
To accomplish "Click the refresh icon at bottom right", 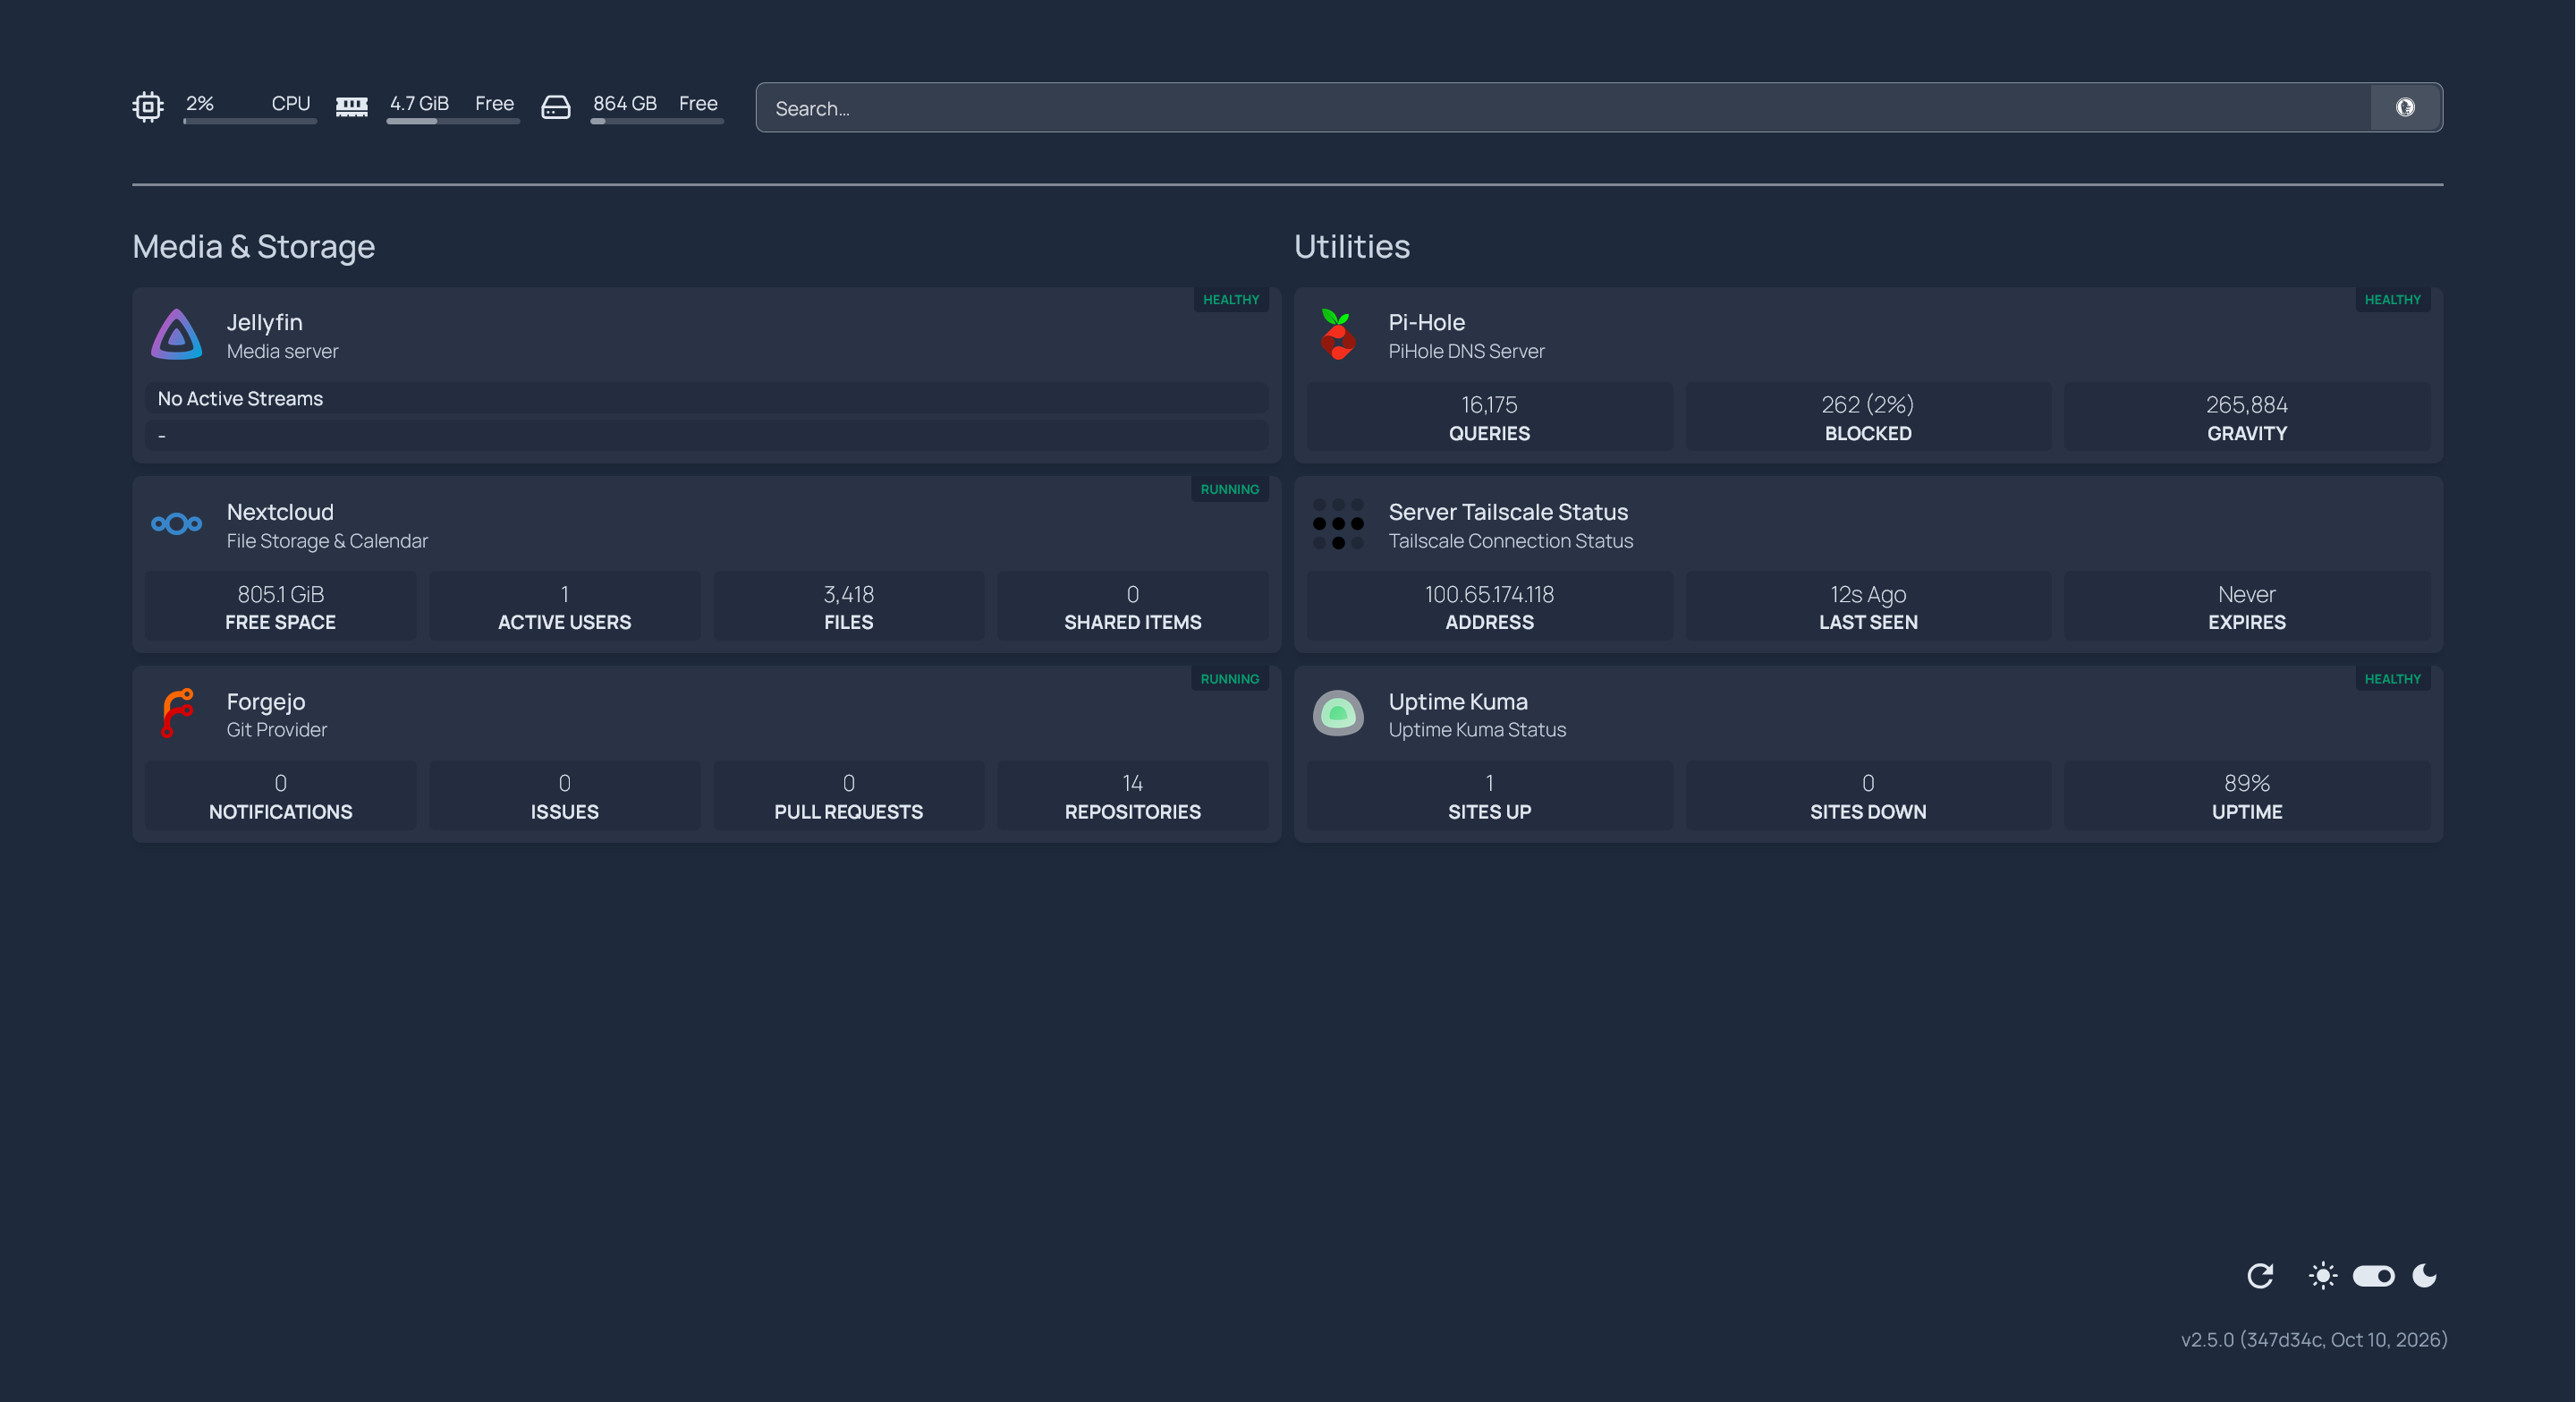I will (2260, 1276).
